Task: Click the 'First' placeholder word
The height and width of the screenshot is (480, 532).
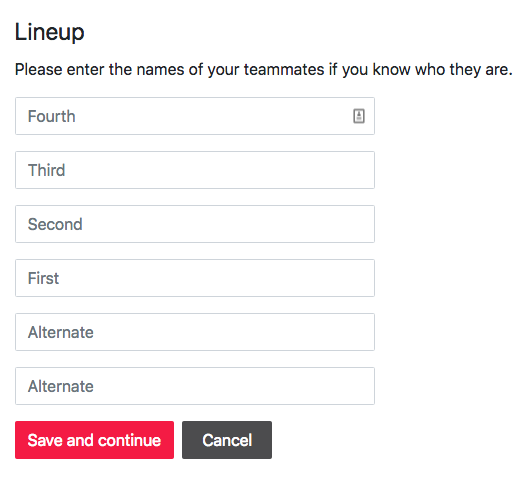Action: point(43,278)
